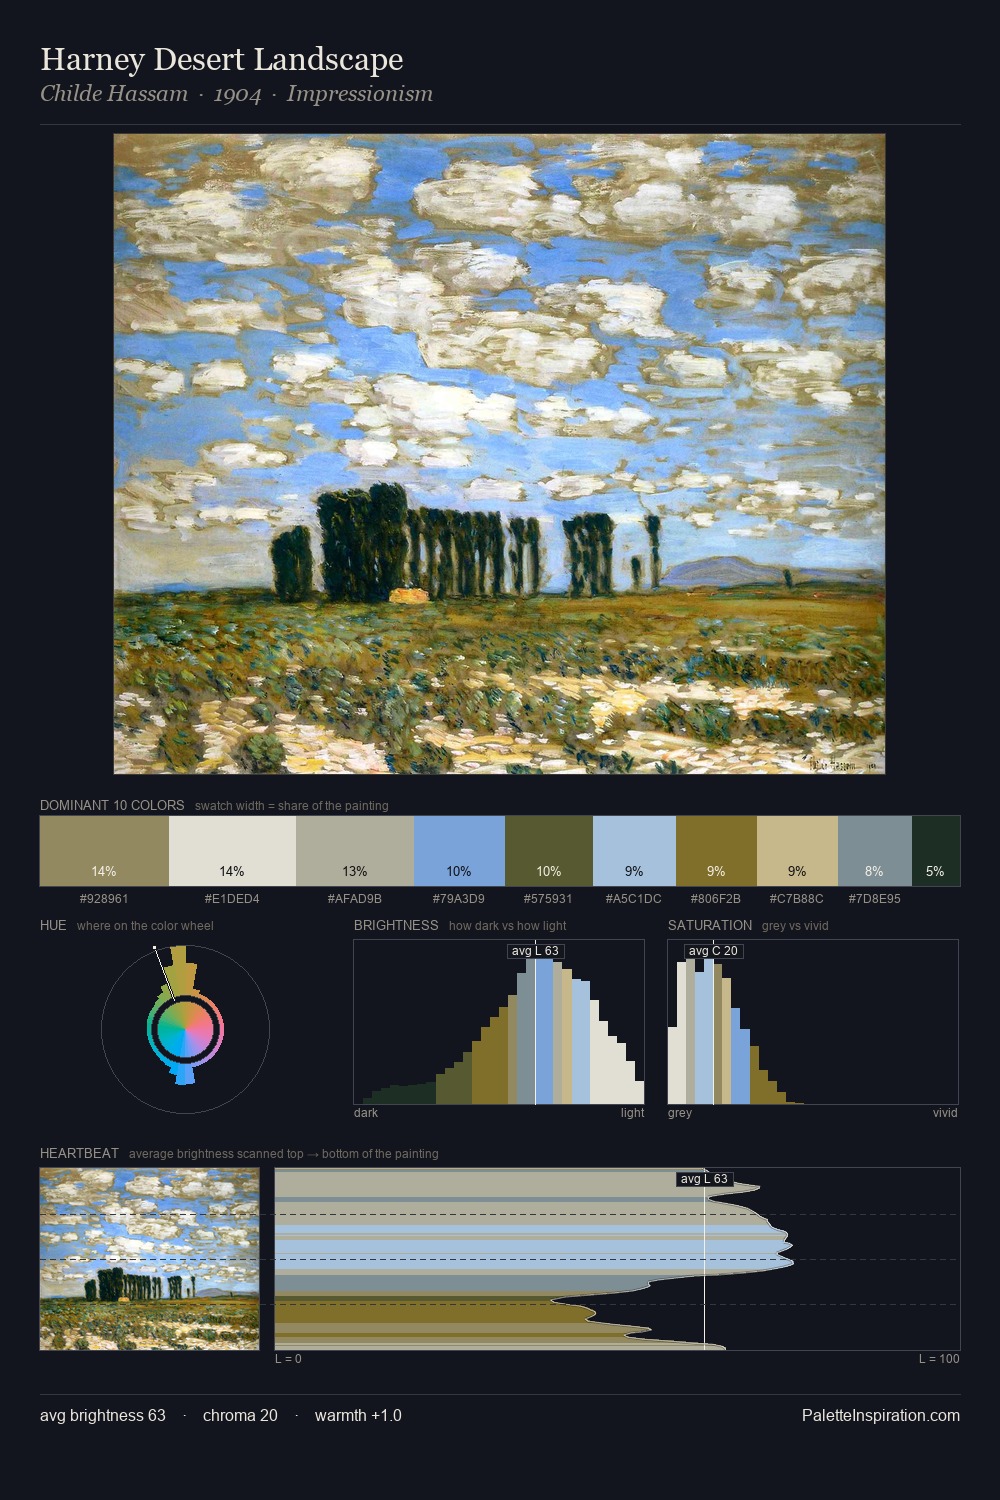This screenshot has height=1500, width=1000.
Task: Click the 'dark' axis label
Action: (x=366, y=1113)
